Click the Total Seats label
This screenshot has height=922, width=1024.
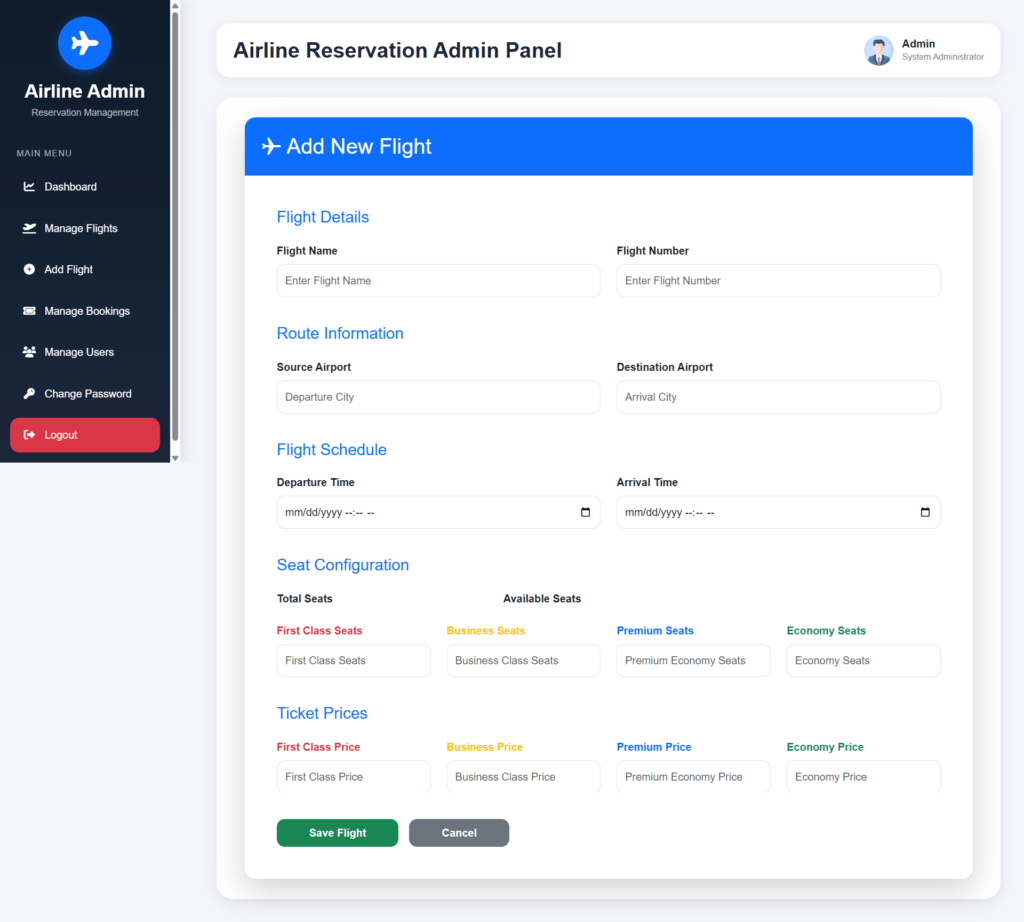tap(304, 599)
